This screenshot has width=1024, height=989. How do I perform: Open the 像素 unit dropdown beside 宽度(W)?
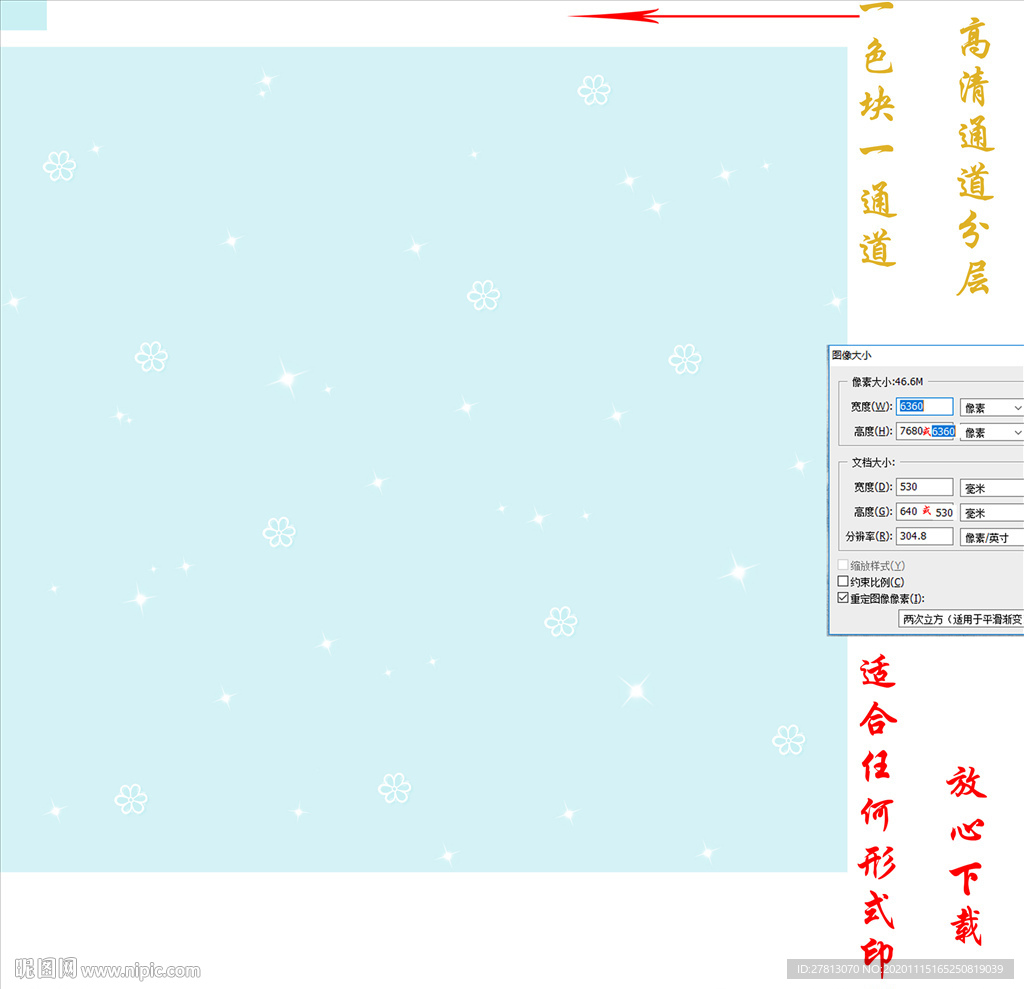pos(991,408)
